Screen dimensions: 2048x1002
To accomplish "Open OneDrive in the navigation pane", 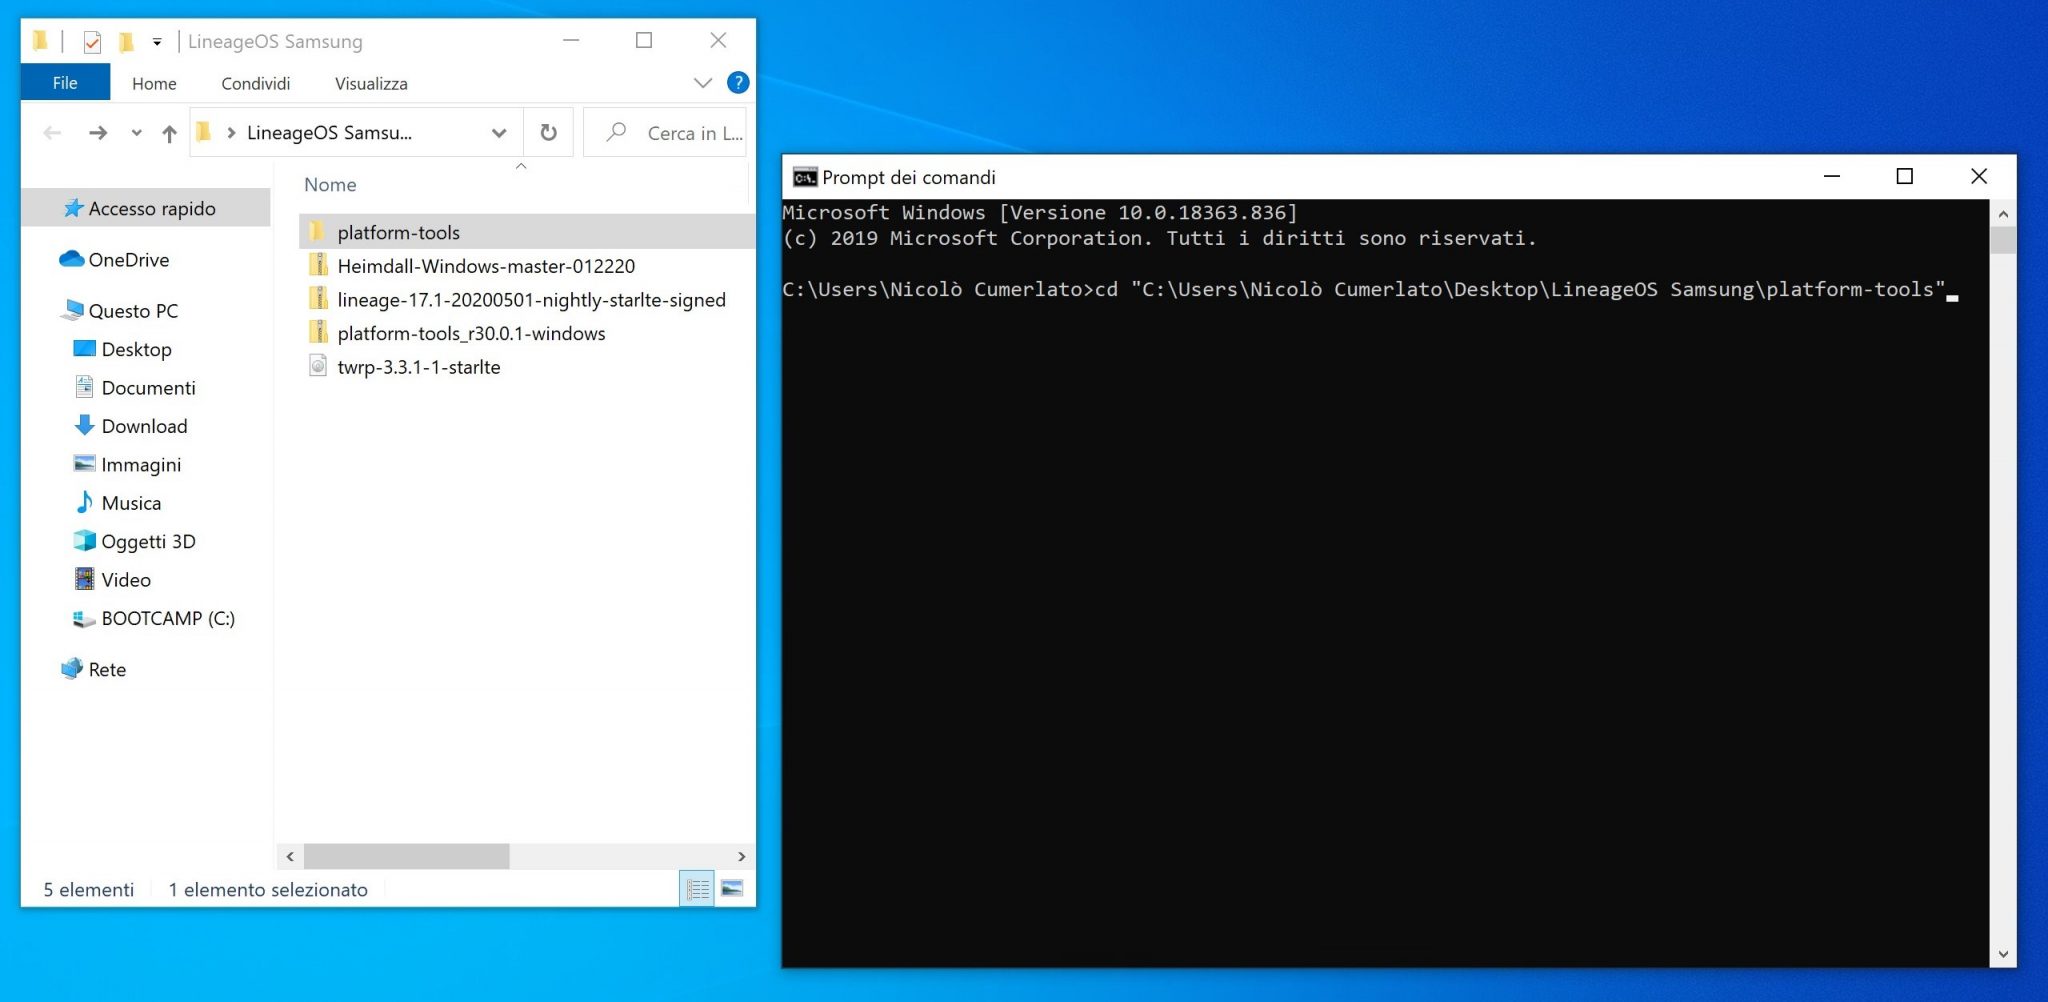I will 129,259.
